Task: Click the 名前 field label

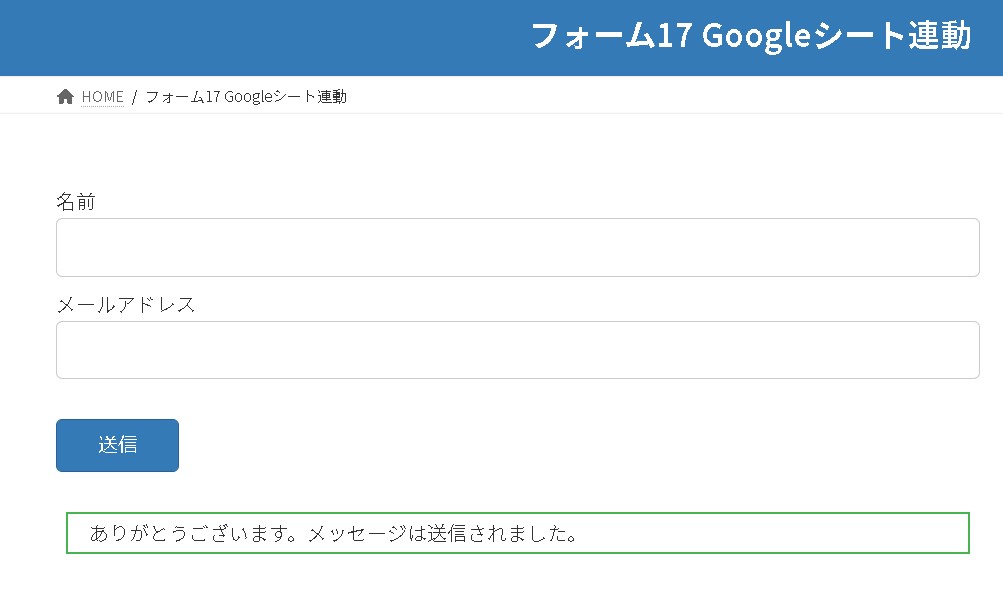Action: [76, 202]
